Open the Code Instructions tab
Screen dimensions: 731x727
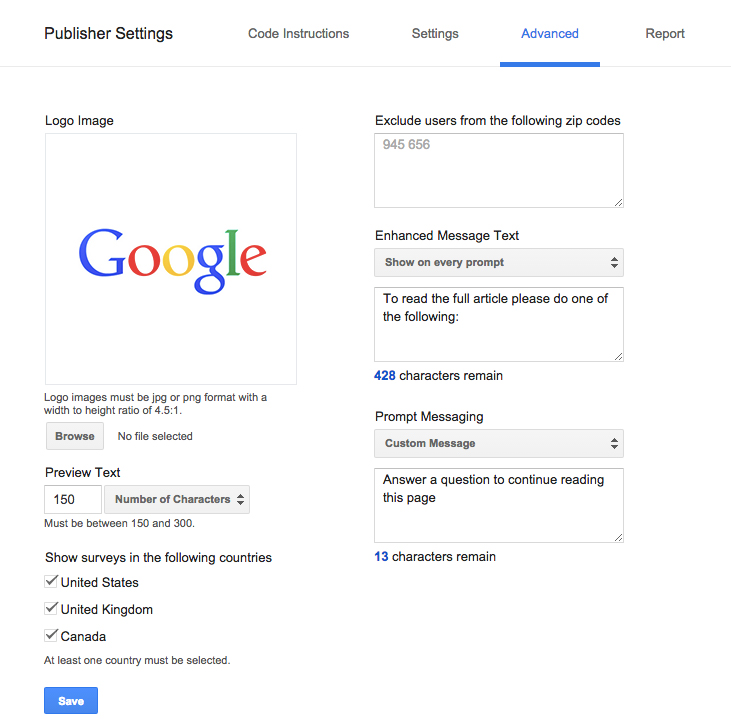298,34
